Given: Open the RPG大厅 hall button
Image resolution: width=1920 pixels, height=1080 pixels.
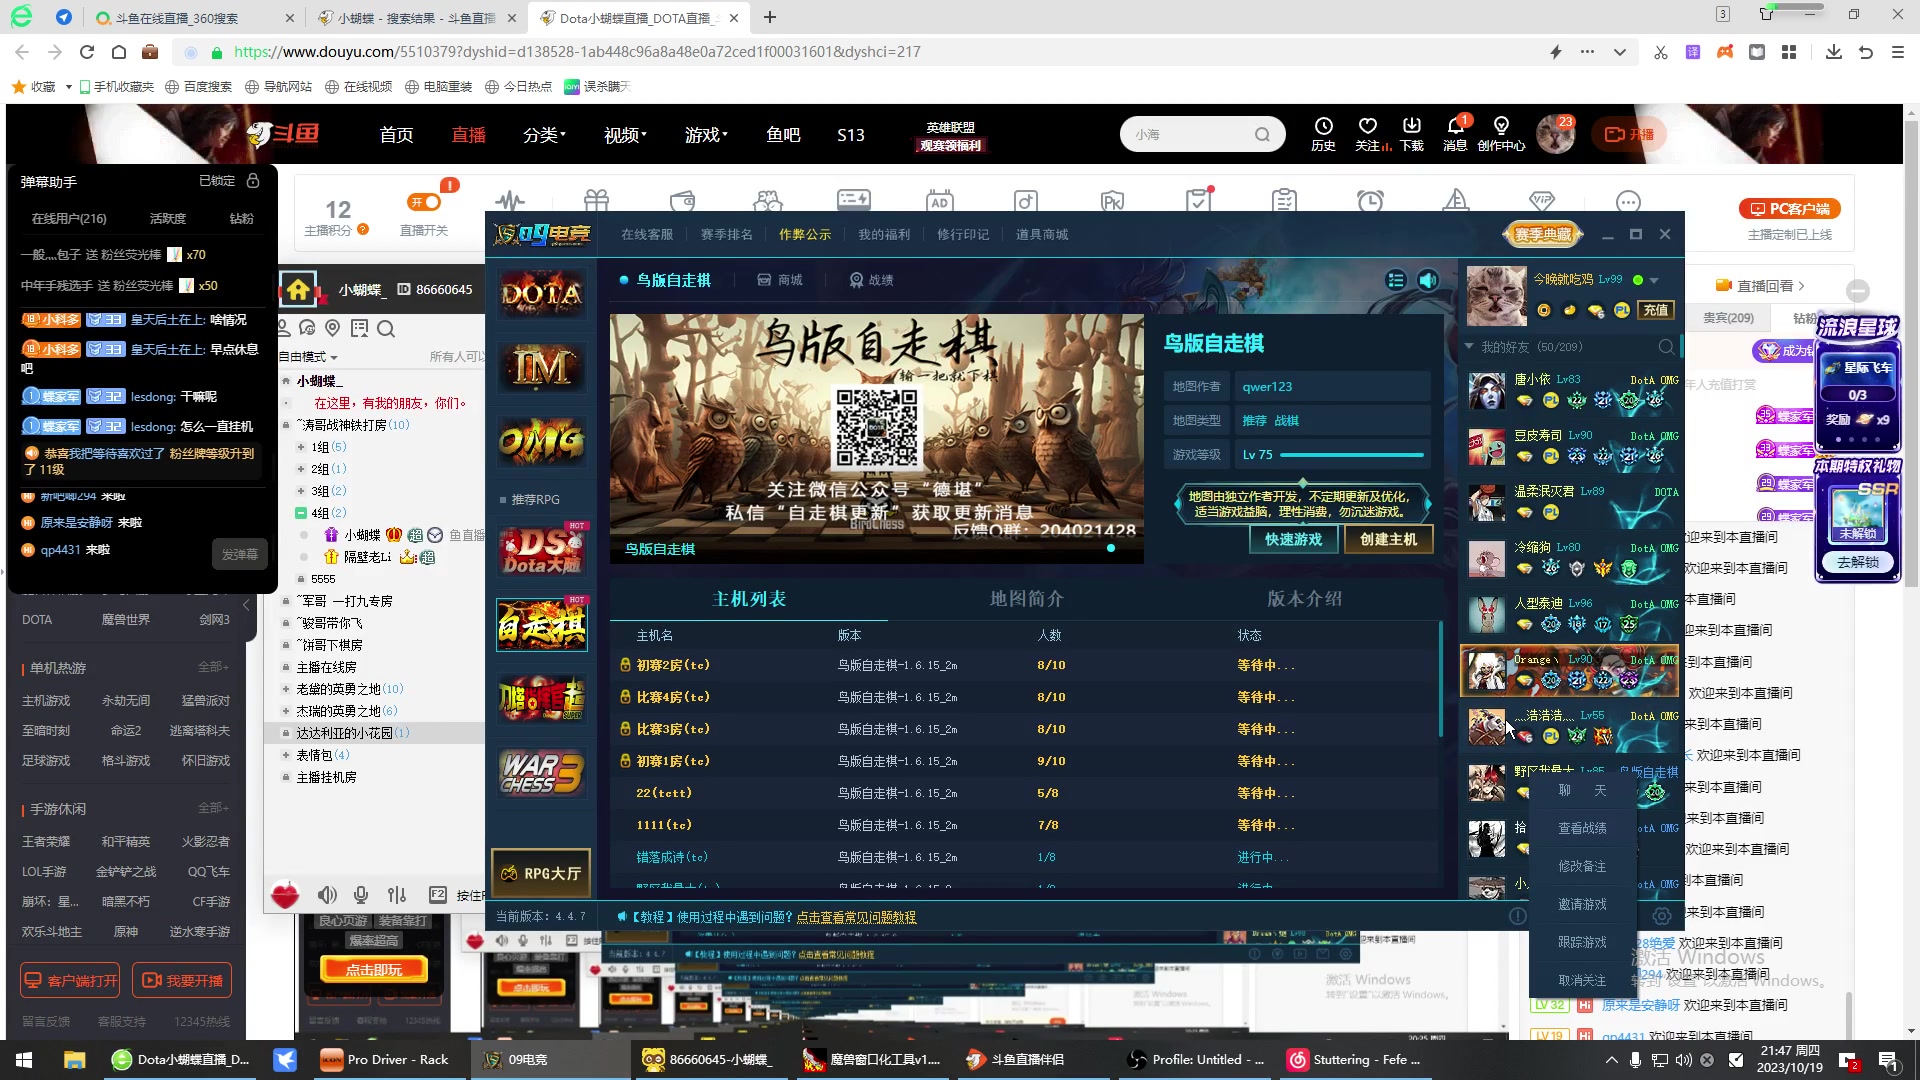Looking at the screenshot, I should point(541,873).
